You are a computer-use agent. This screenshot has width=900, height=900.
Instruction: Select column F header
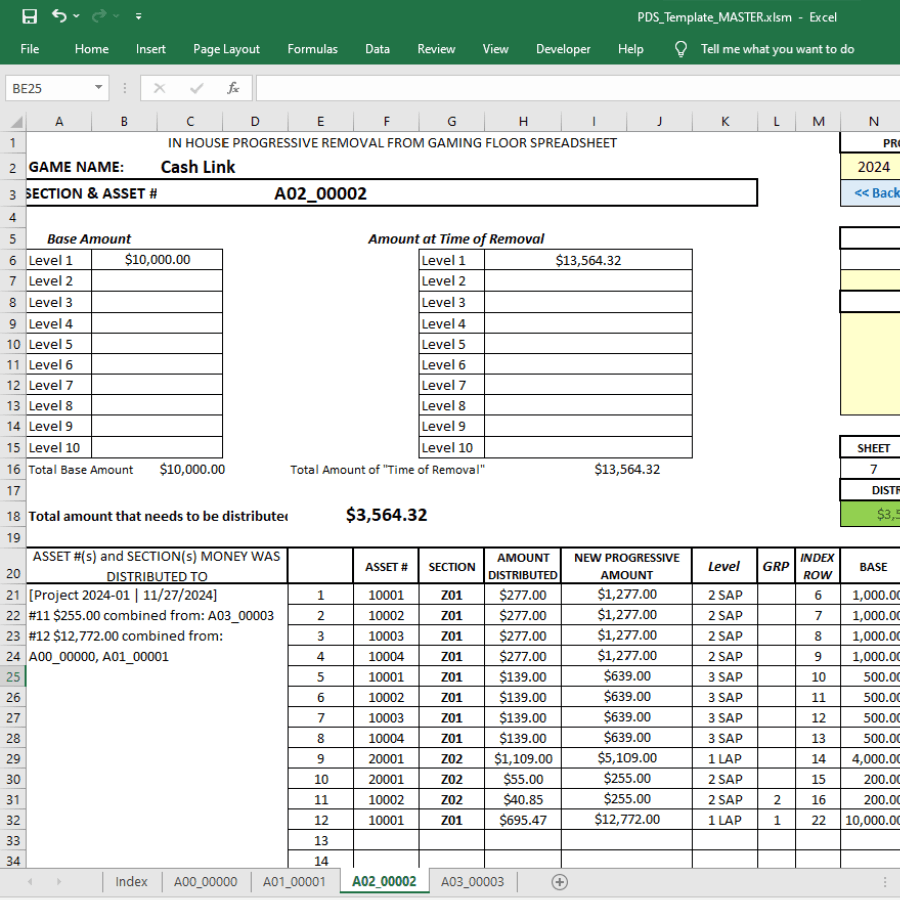[386, 122]
